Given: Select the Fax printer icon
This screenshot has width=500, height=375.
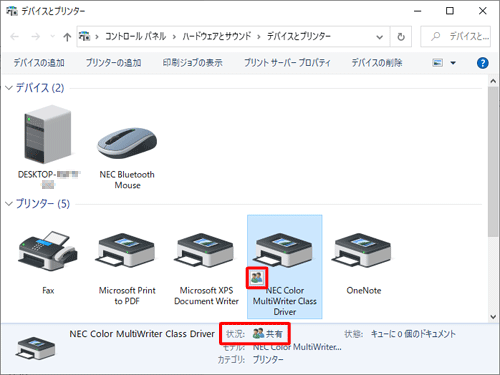Looking at the screenshot, I should coord(48,251).
